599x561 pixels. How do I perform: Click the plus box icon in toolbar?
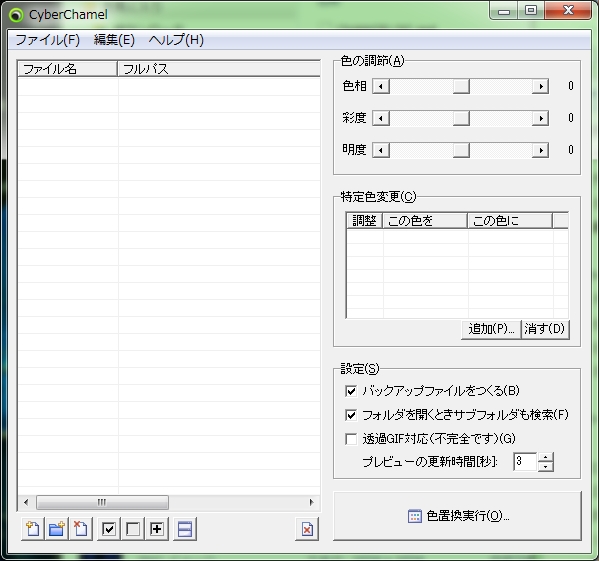click(157, 529)
